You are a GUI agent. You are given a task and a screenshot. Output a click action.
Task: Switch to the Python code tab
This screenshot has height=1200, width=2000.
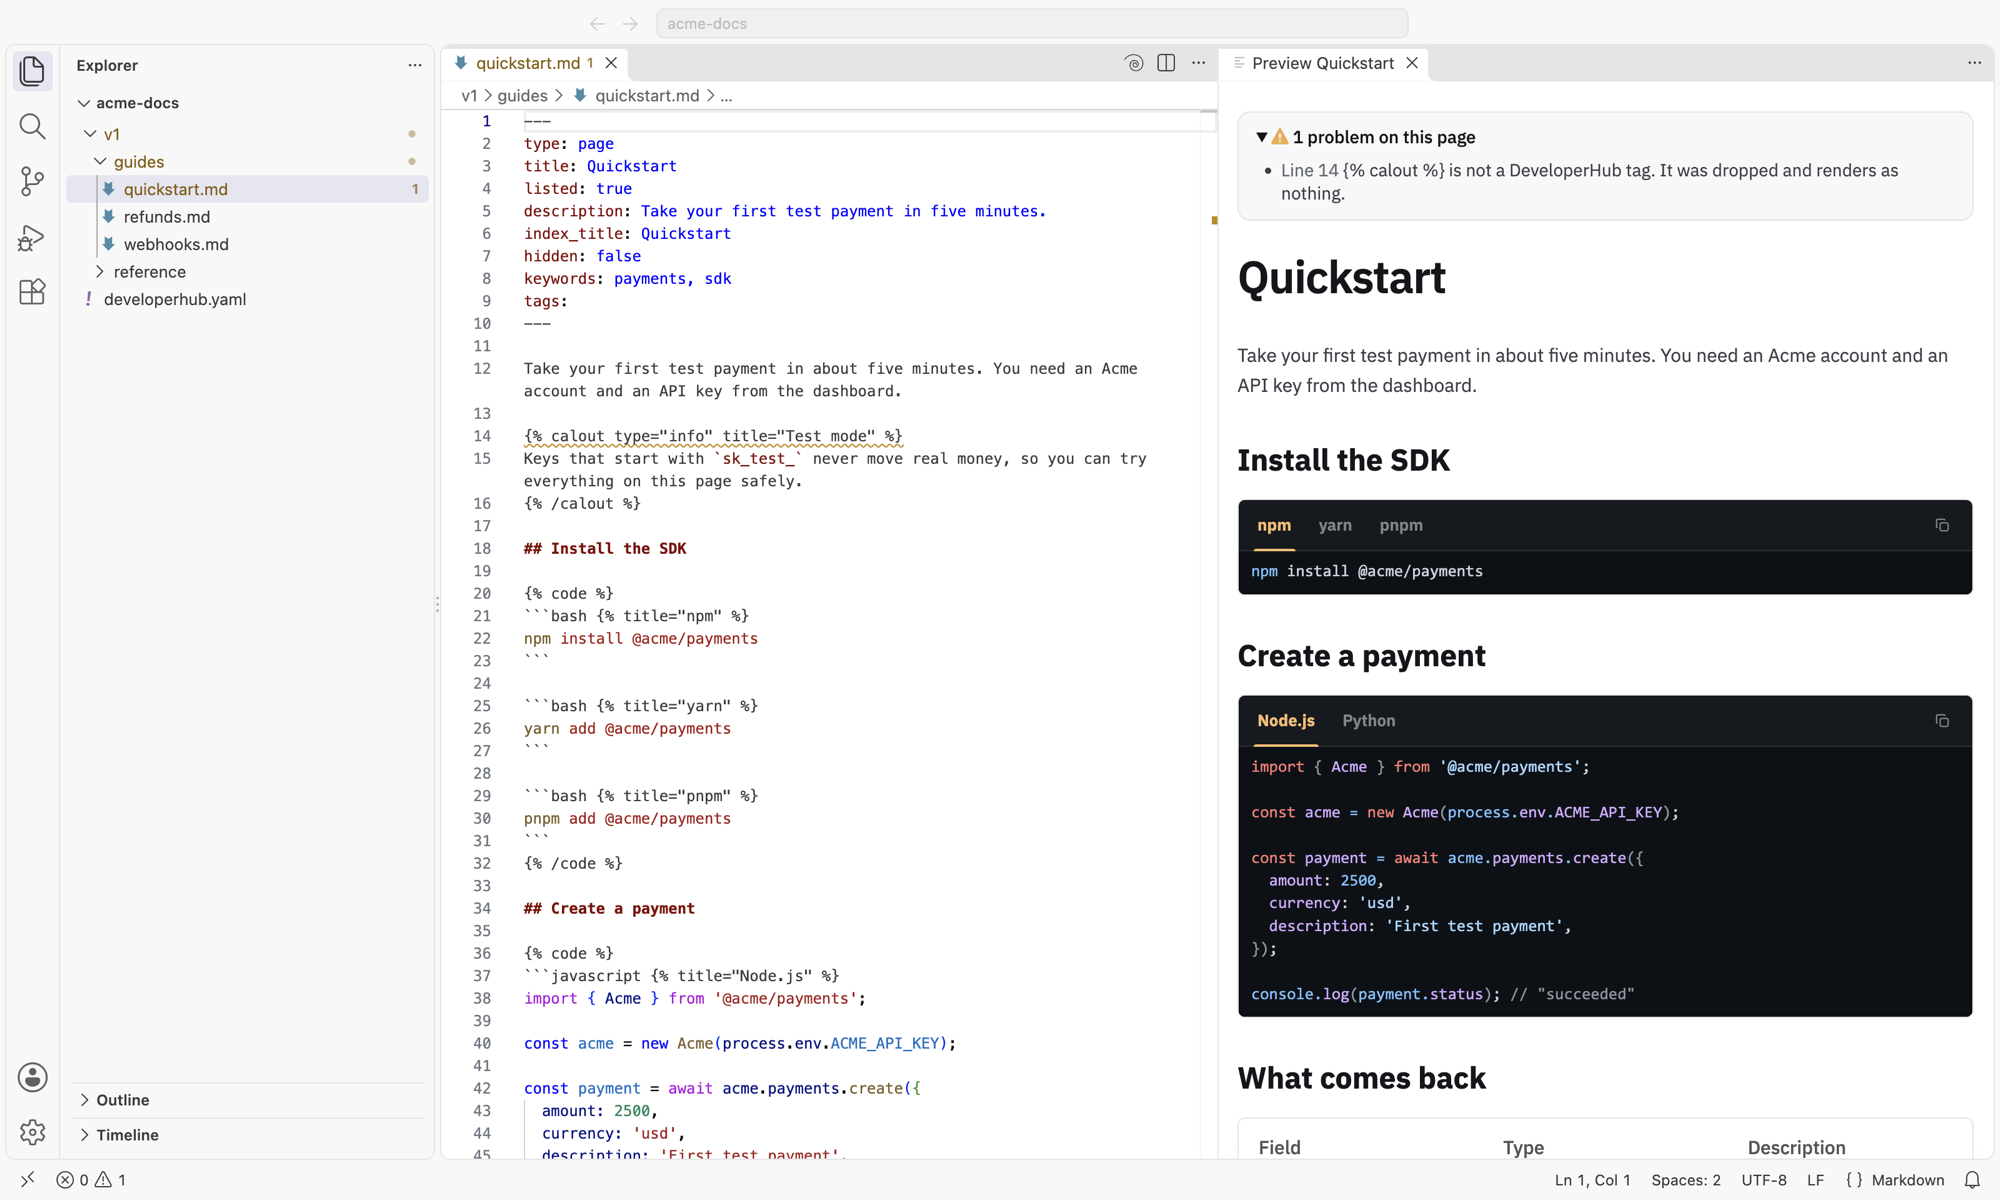[x=1369, y=721]
